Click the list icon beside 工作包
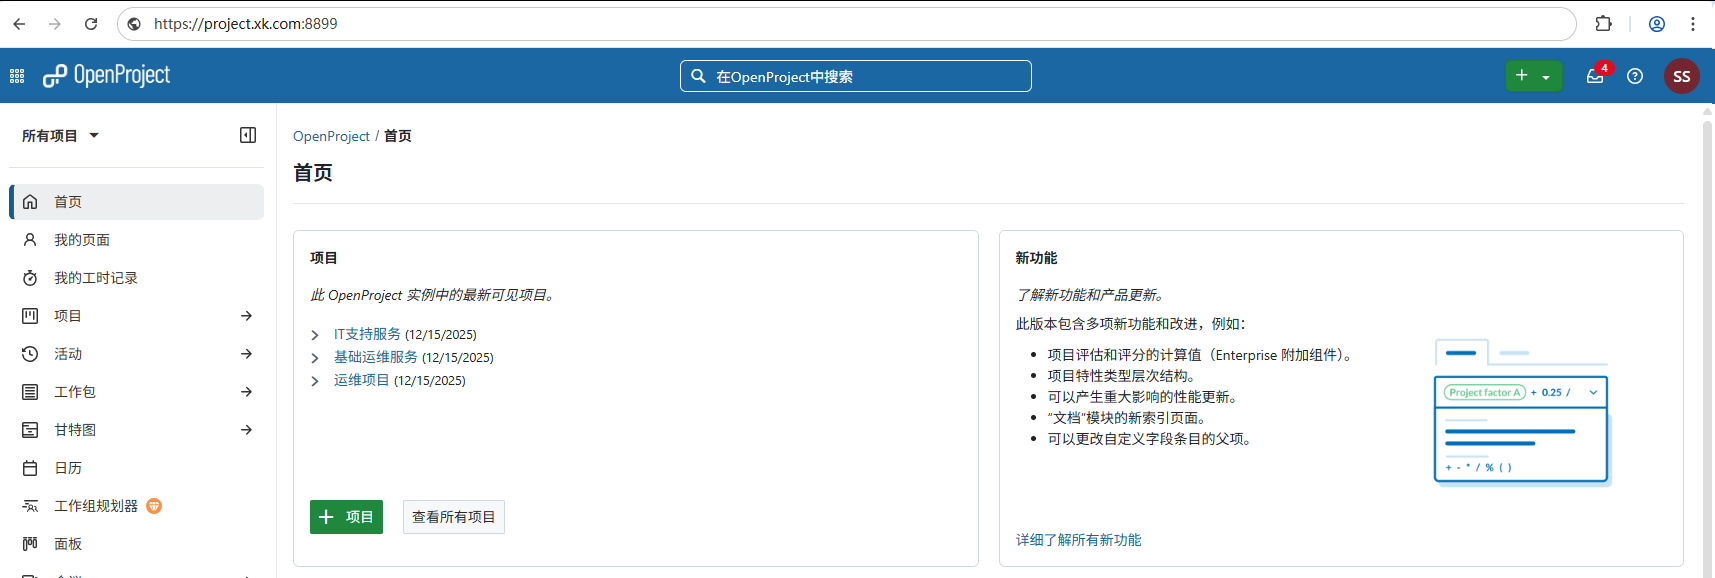This screenshot has height=578, width=1715. pos(30,392)
